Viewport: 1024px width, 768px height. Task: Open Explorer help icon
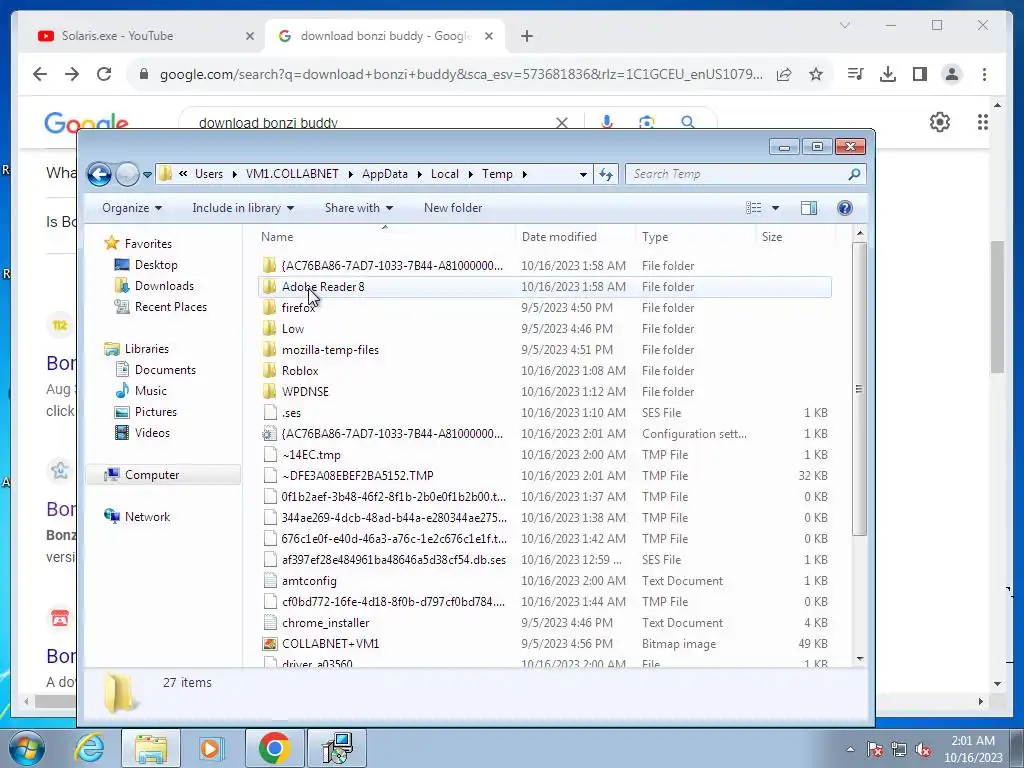click(x=844, y=208)
